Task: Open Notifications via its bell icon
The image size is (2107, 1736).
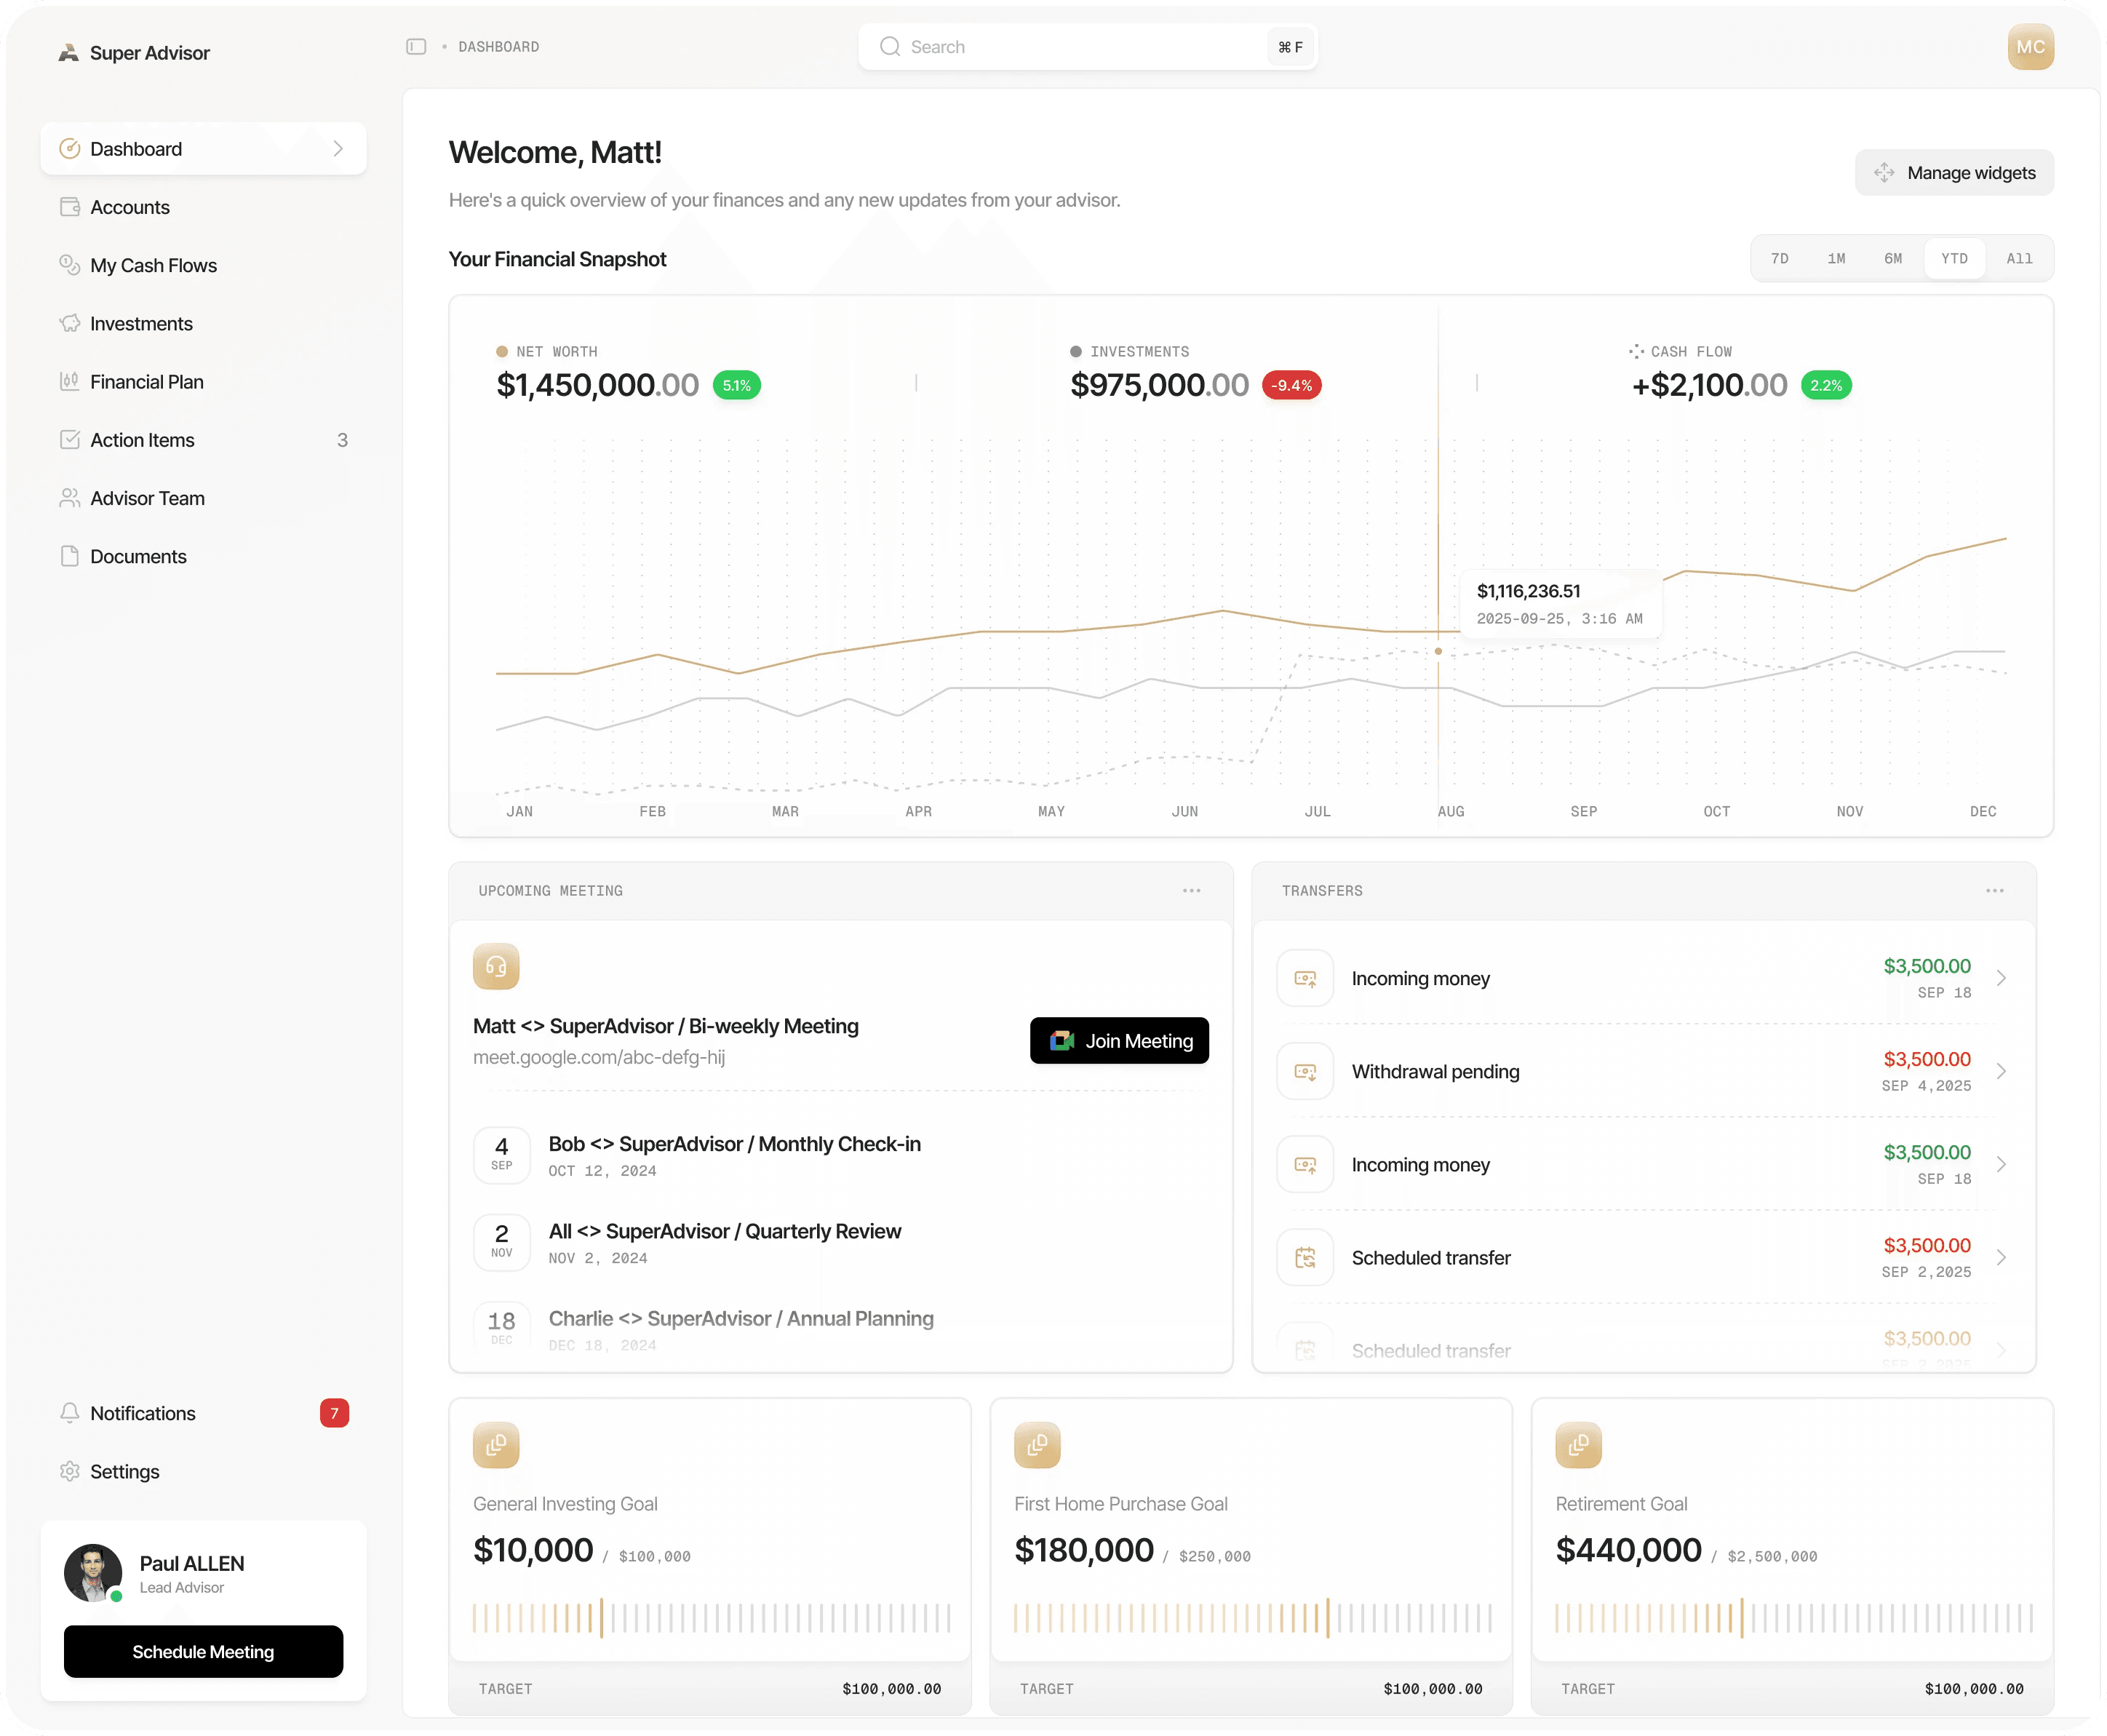Action: [70, 1412]
